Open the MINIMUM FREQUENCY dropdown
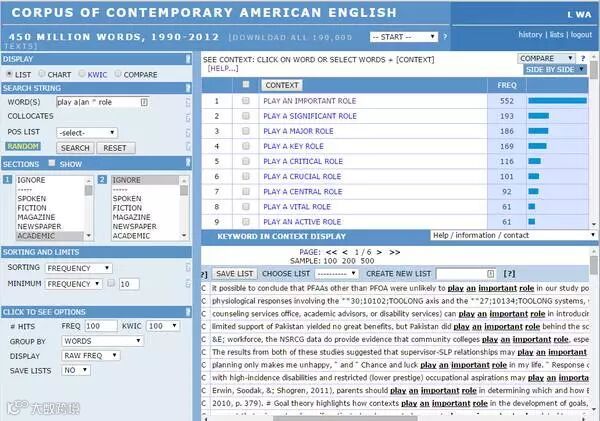This screenshot has width=600, height=421. pos(73,284)
